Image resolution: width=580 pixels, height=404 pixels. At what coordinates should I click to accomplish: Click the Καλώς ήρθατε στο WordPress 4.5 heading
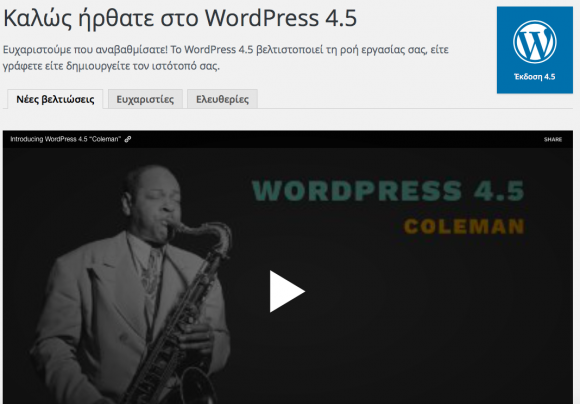[x=180, y=18]
